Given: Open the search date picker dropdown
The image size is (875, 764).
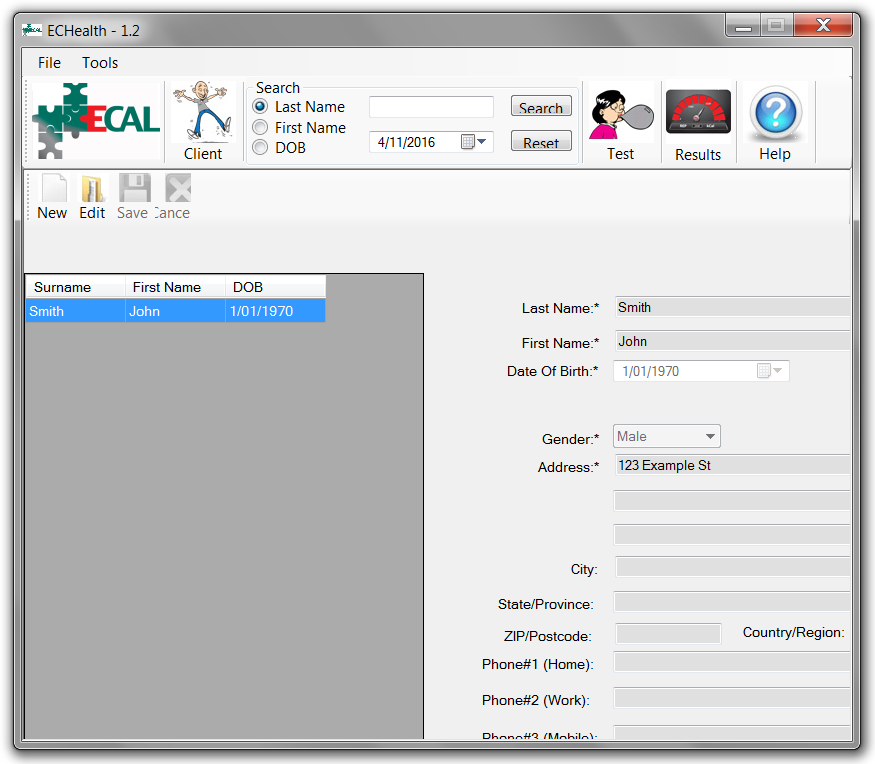Looking at the screenshot, I should click(x=481, y=142).
